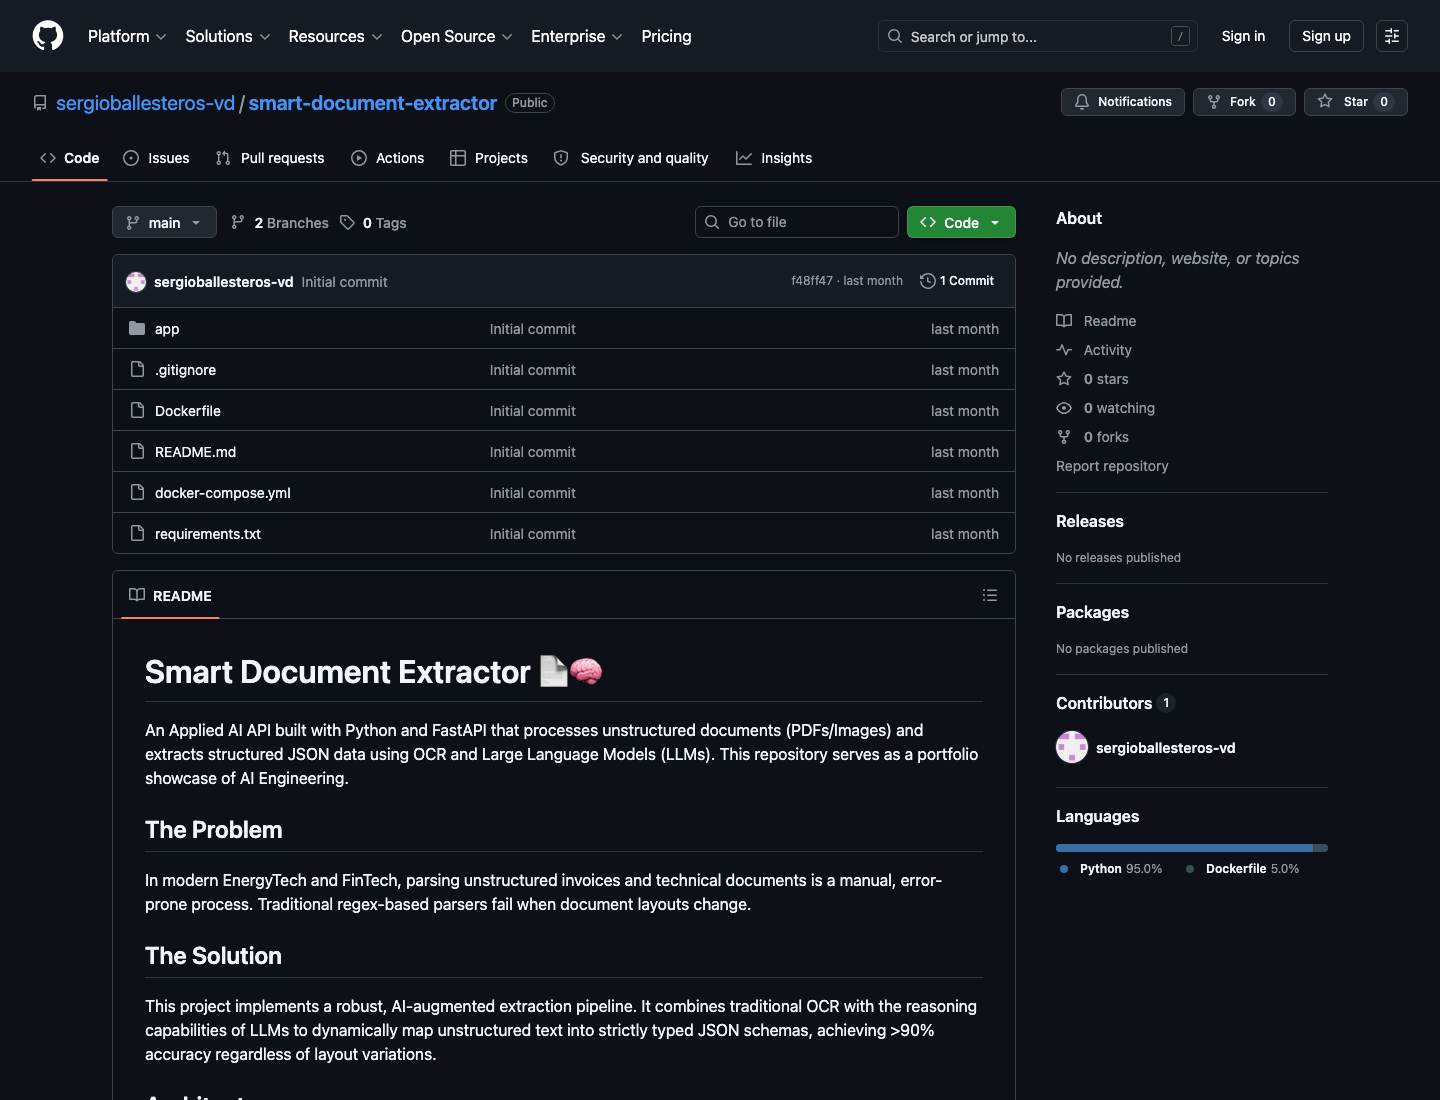The image size is (1440, 1100).
Task: Open the Insights tab
Action: pos(774,158)
